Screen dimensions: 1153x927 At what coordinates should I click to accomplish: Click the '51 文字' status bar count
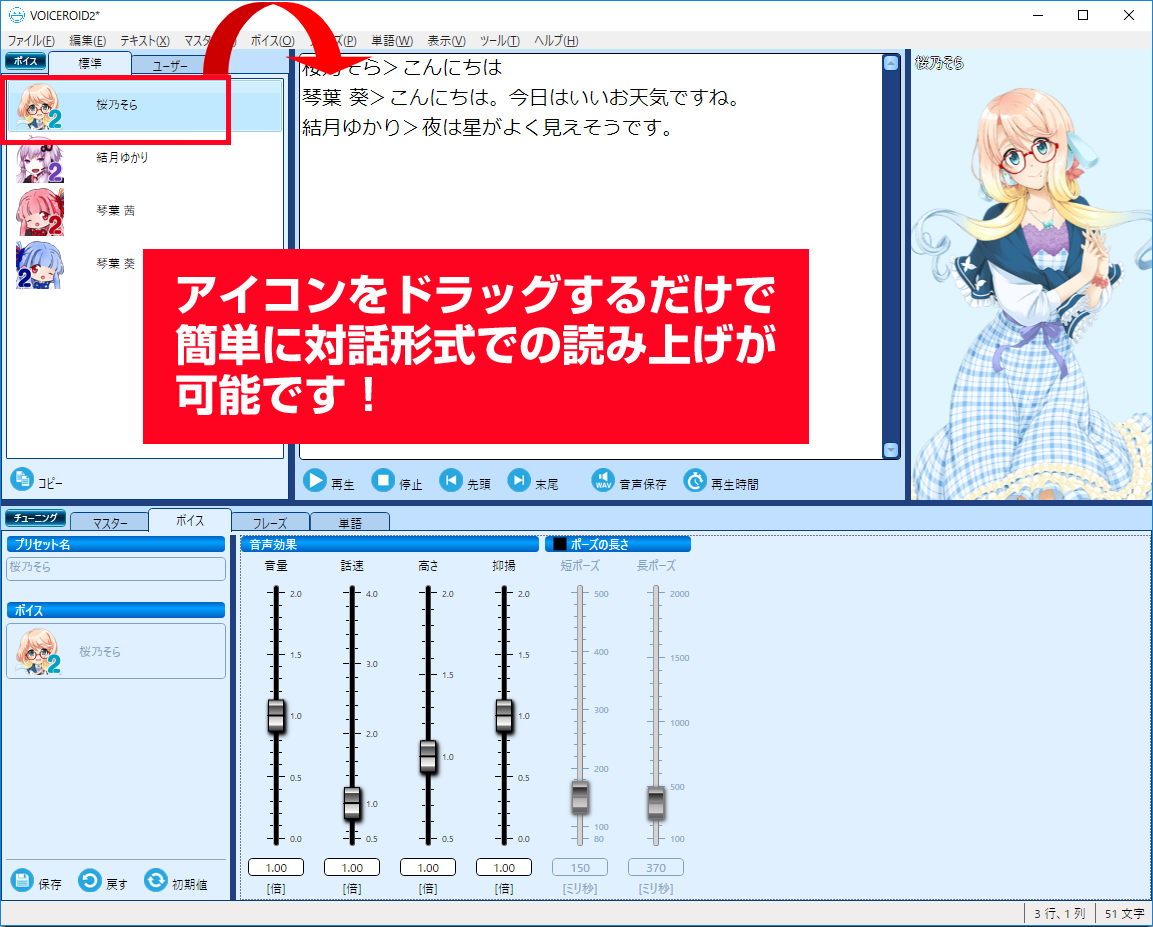1124,913
